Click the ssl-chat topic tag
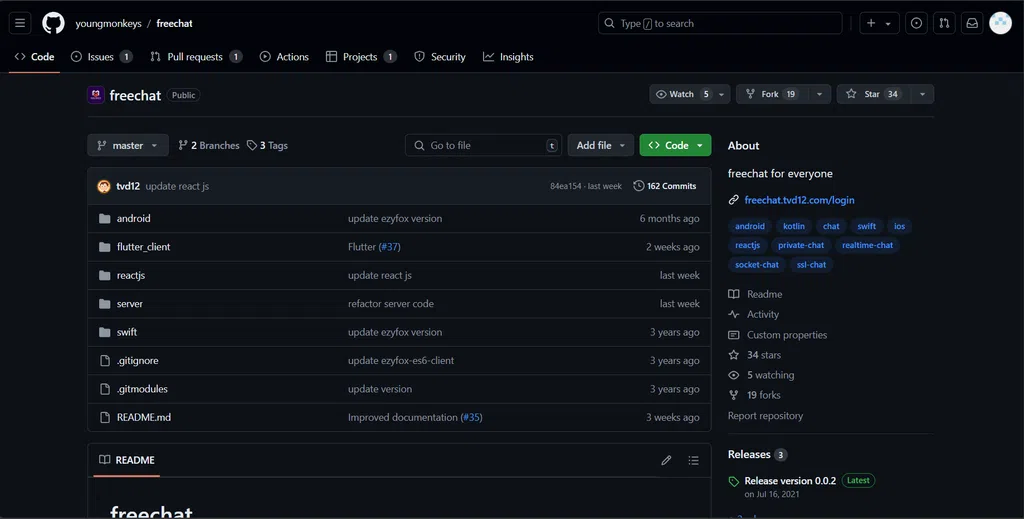This screenshot has height=519, width=1024. 811,265
